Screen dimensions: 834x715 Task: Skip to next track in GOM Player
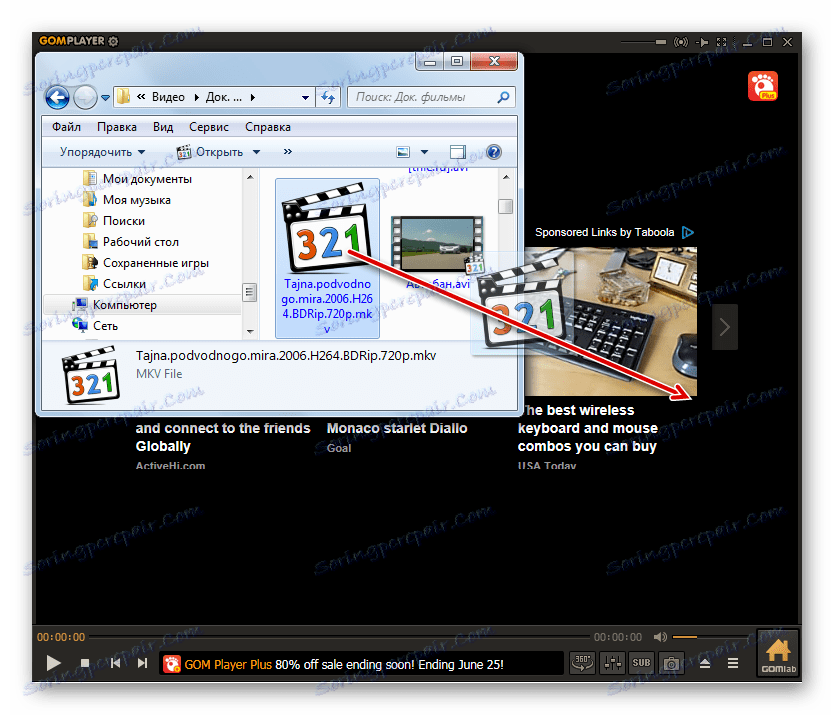(x=142, y=663)
